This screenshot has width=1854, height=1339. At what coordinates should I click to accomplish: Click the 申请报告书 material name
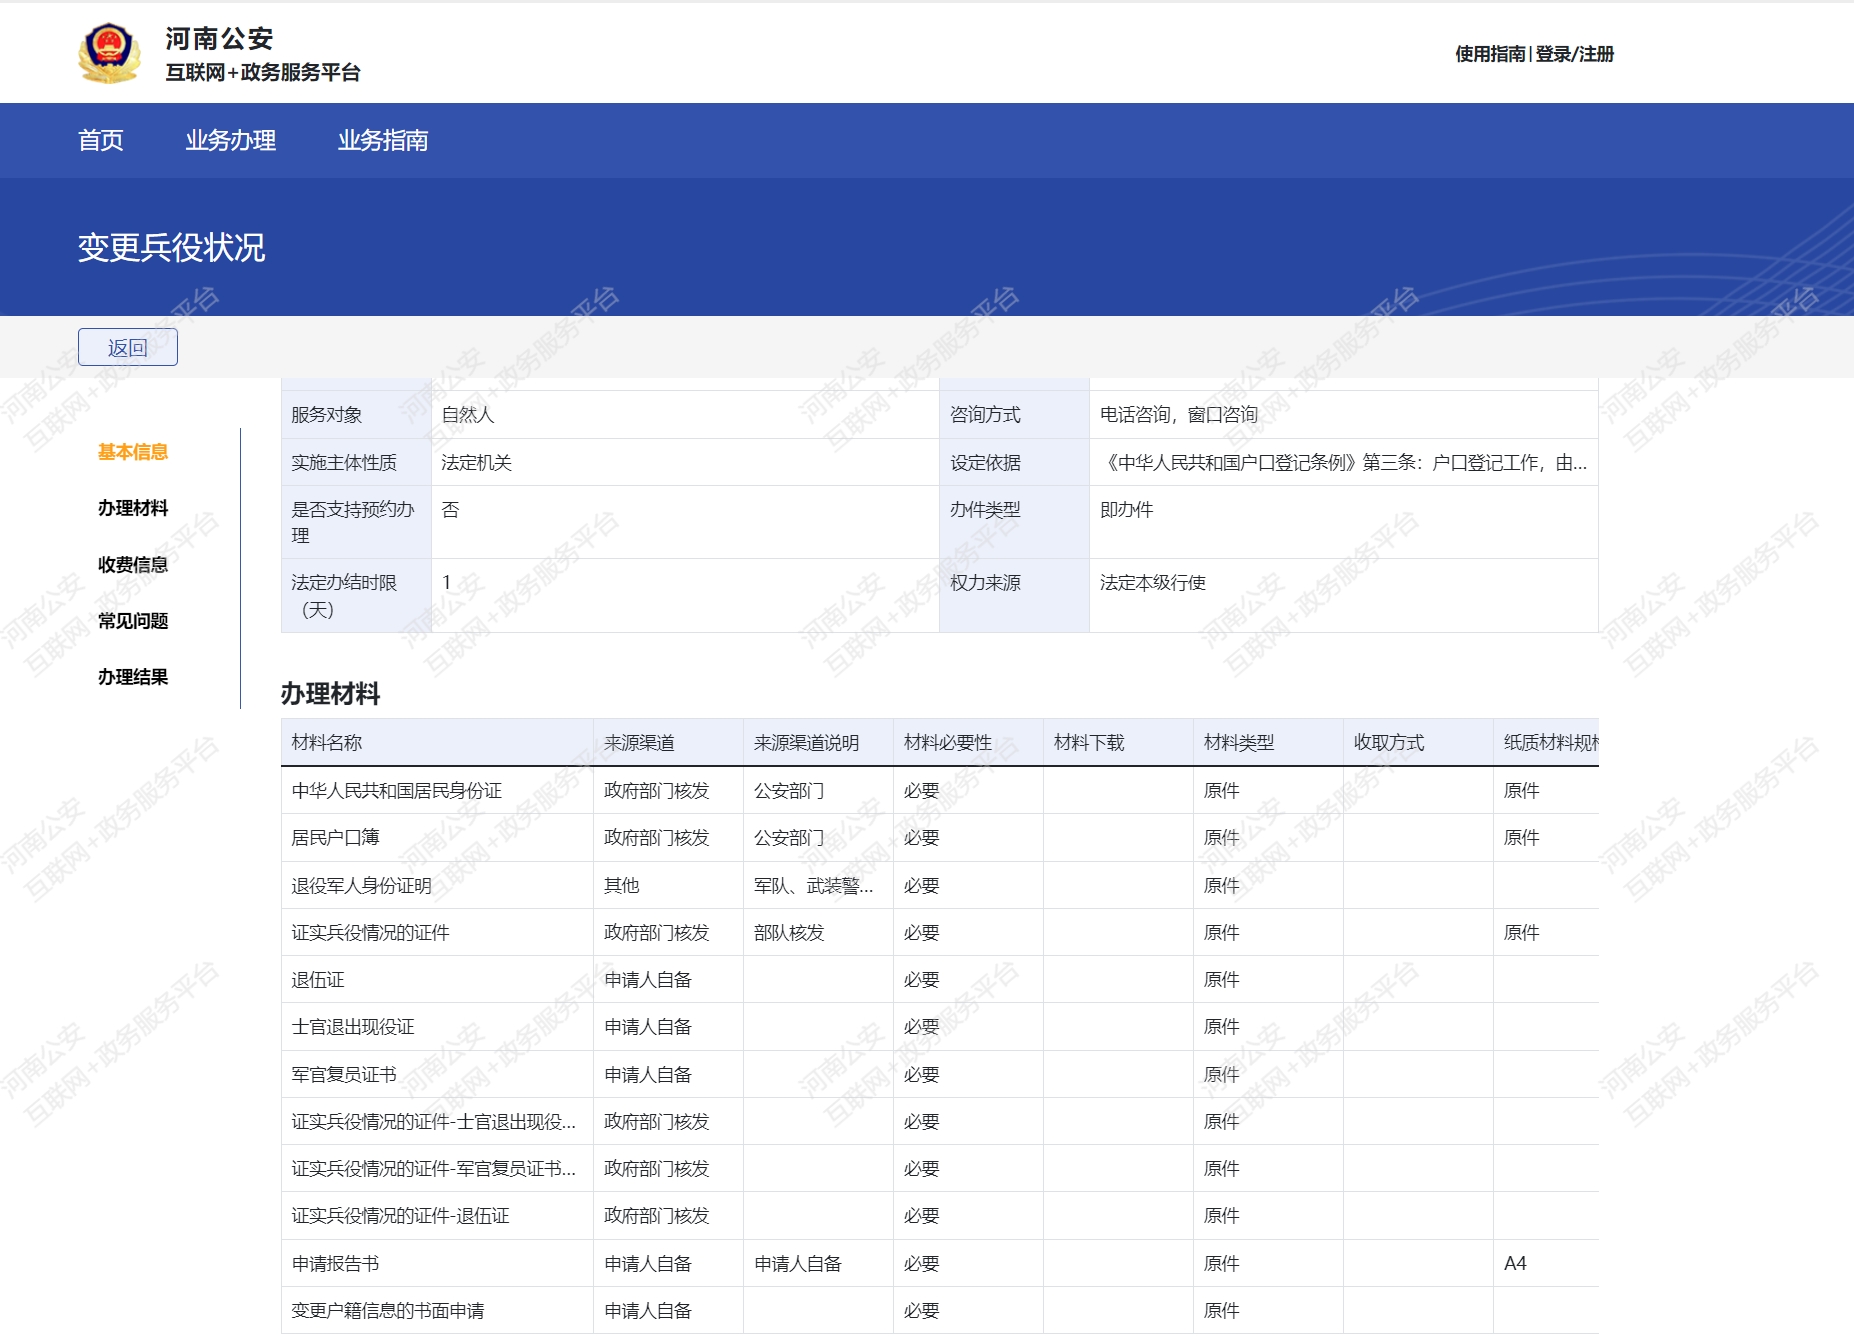(335, 1263)
